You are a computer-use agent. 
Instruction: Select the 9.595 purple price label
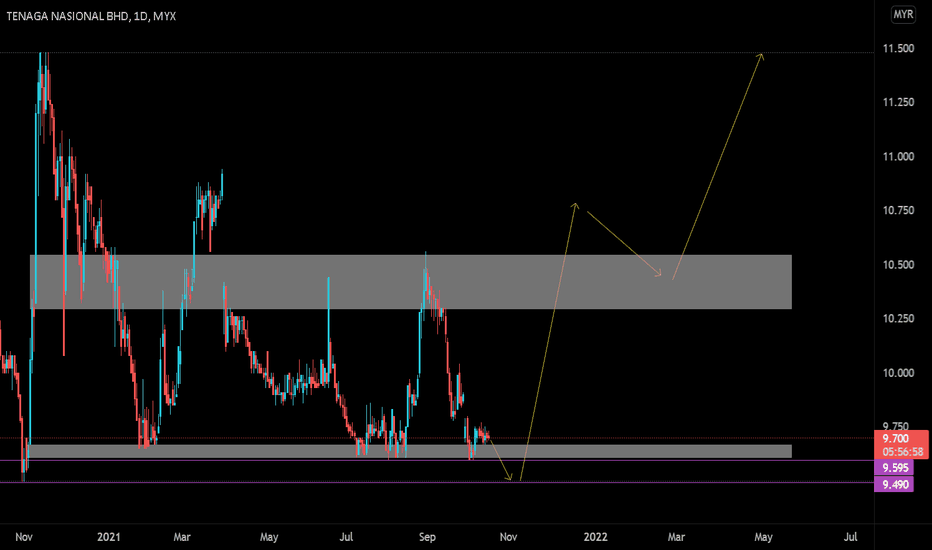click(895, 467)
